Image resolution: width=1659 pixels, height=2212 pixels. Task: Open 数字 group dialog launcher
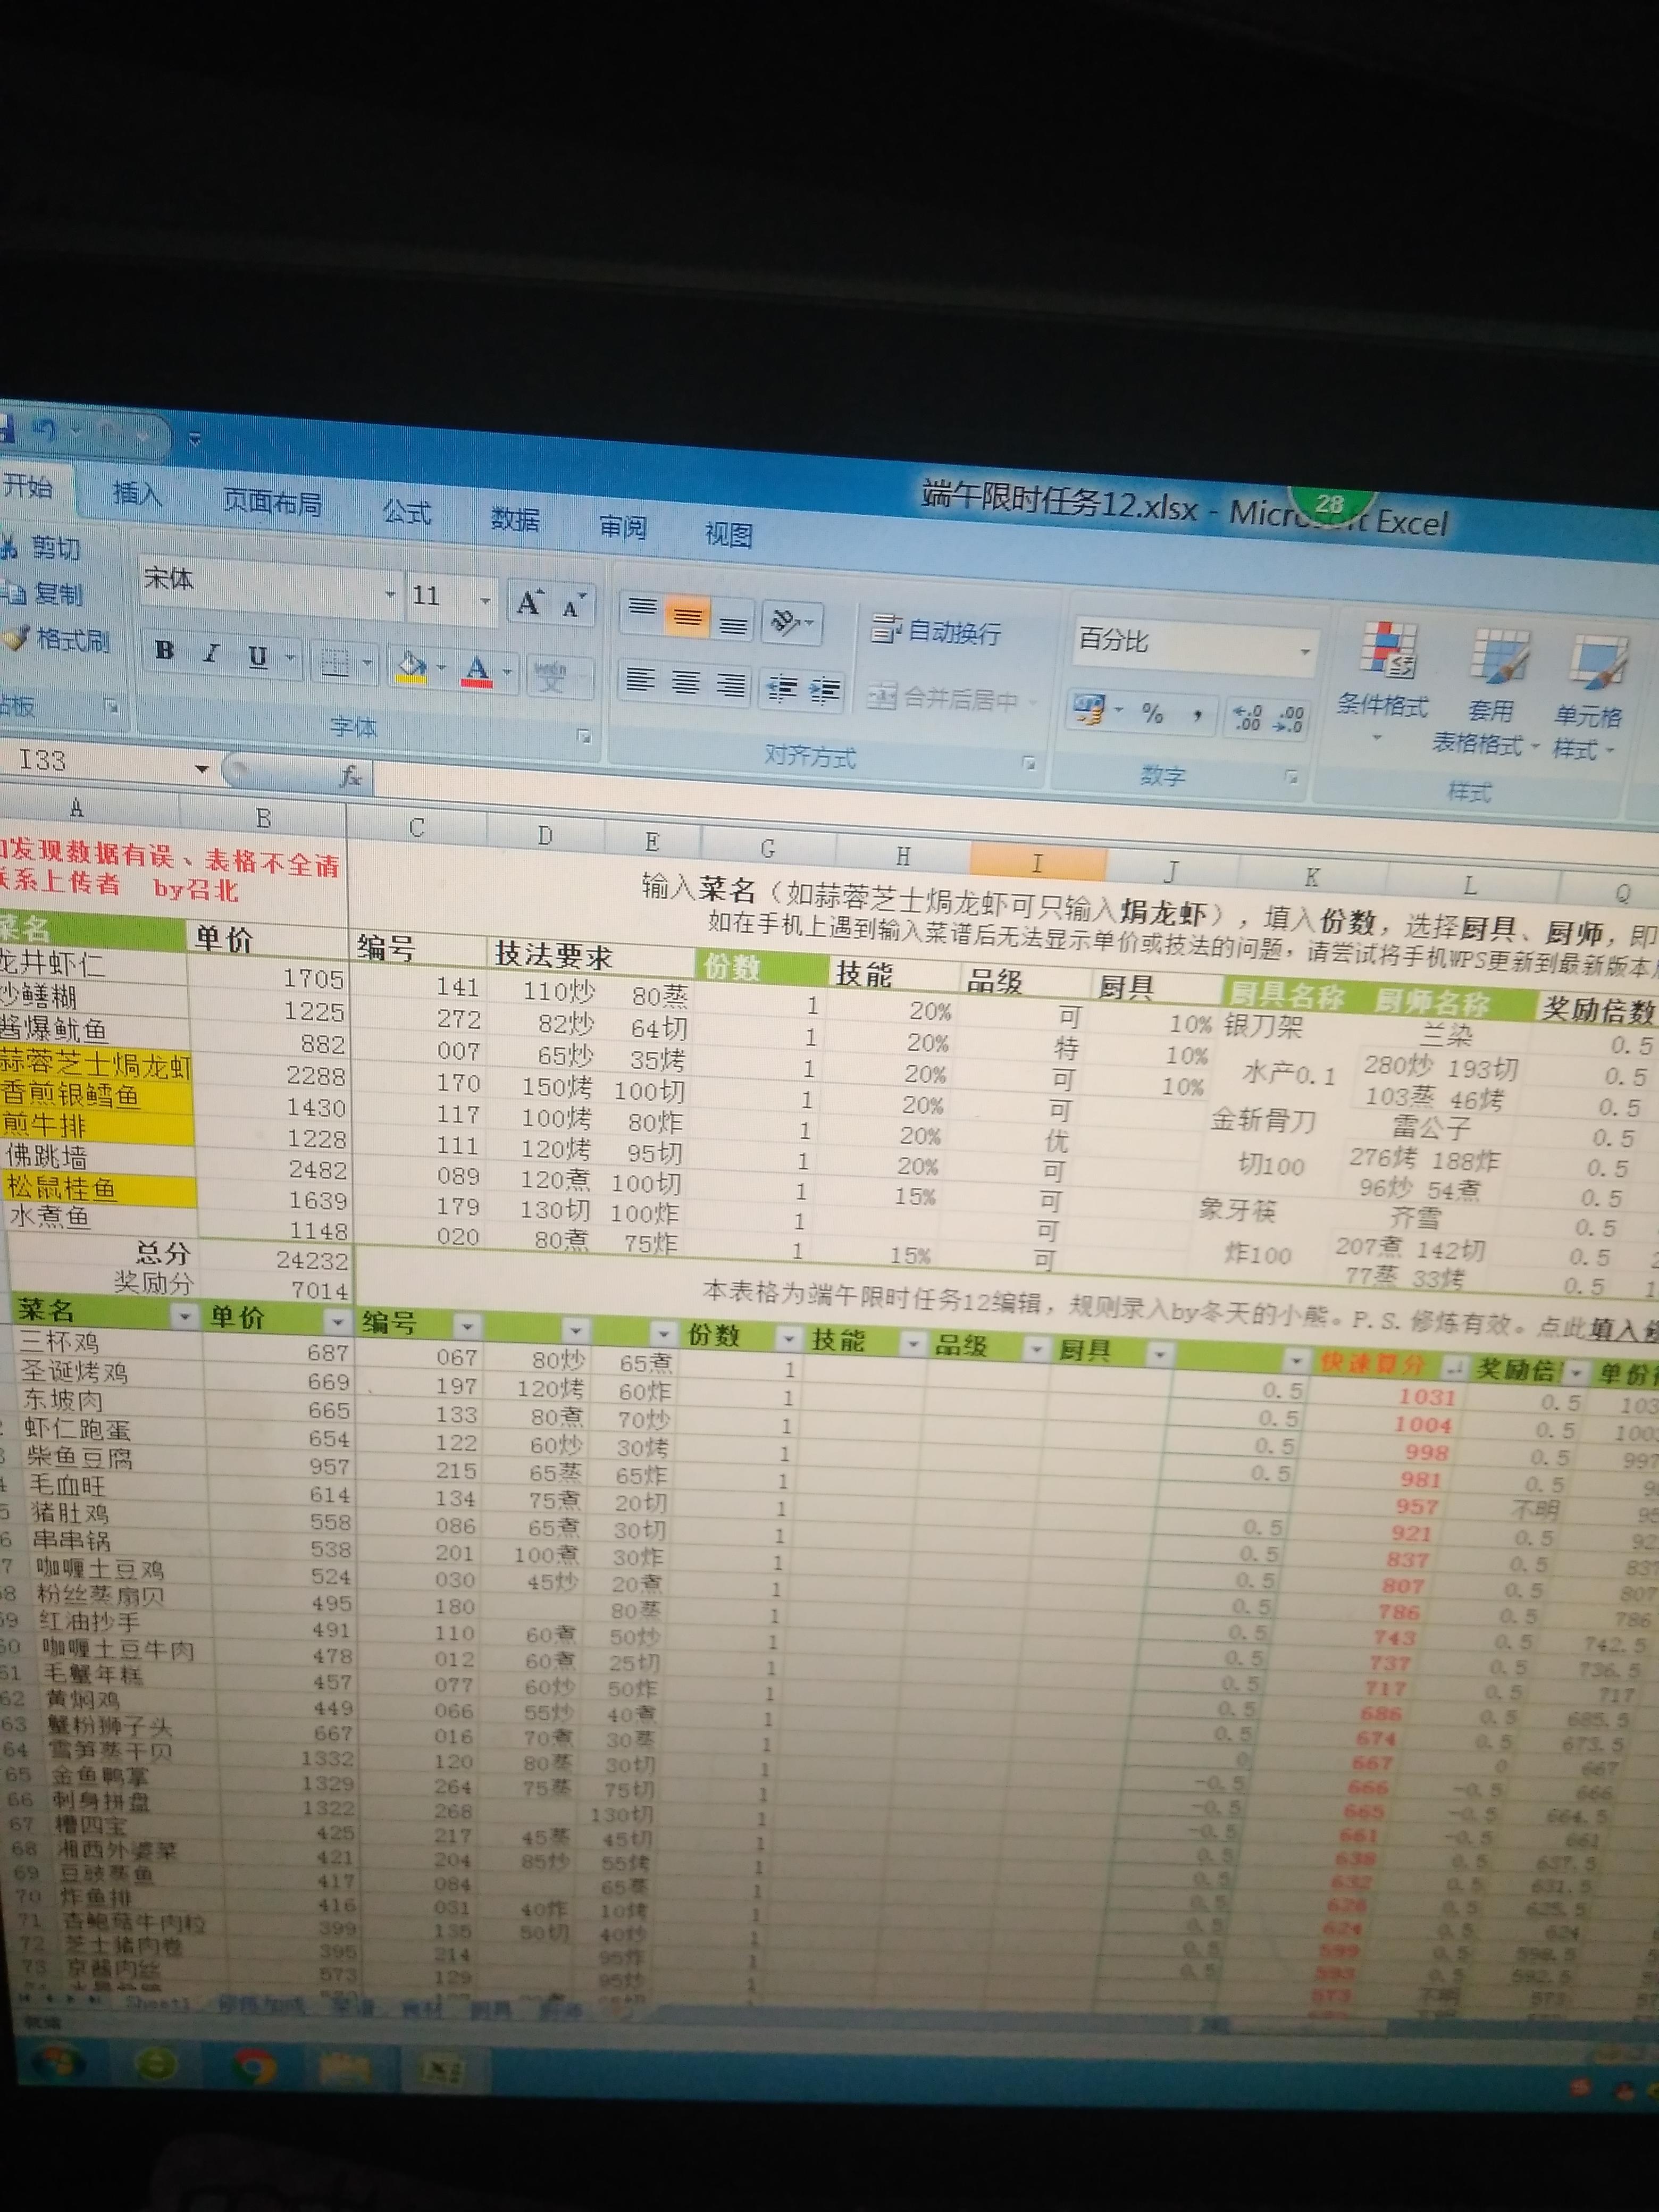click(x=1291, y=777)
